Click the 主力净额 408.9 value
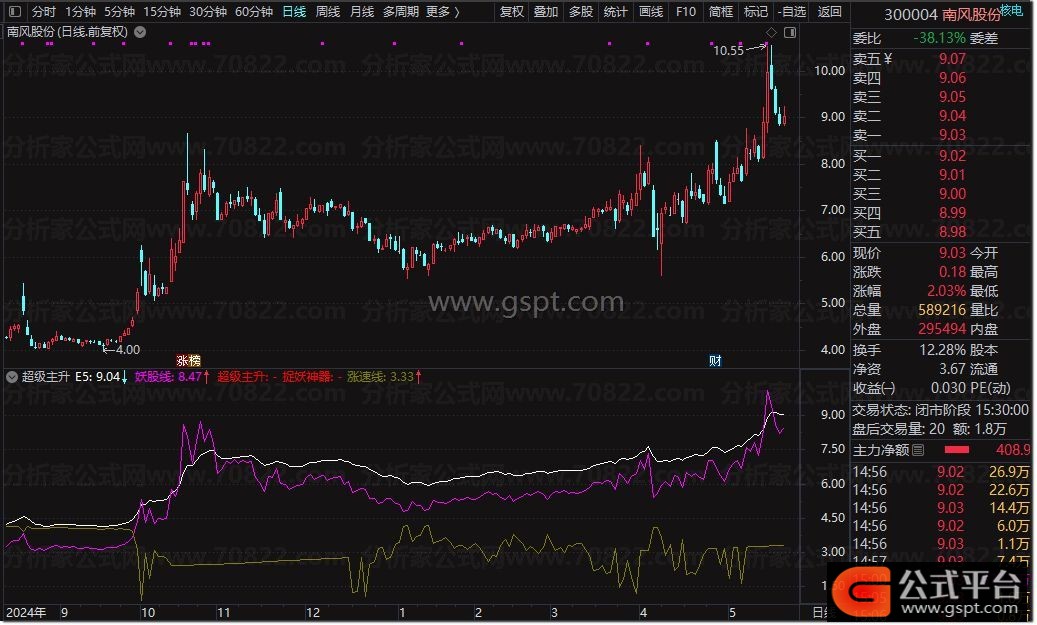 coord(1013,450)
